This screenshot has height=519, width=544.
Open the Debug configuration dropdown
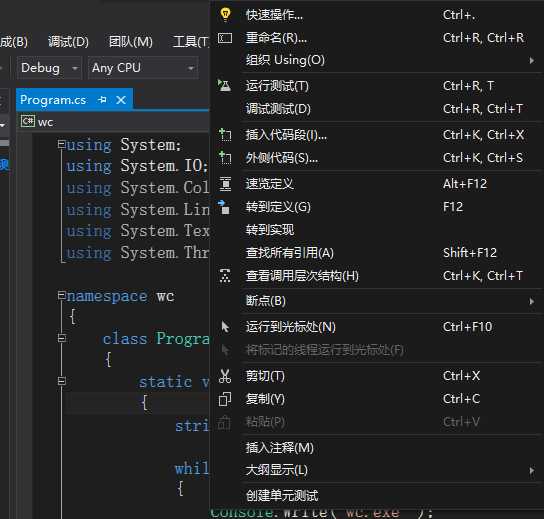click(x=49, y=68)
